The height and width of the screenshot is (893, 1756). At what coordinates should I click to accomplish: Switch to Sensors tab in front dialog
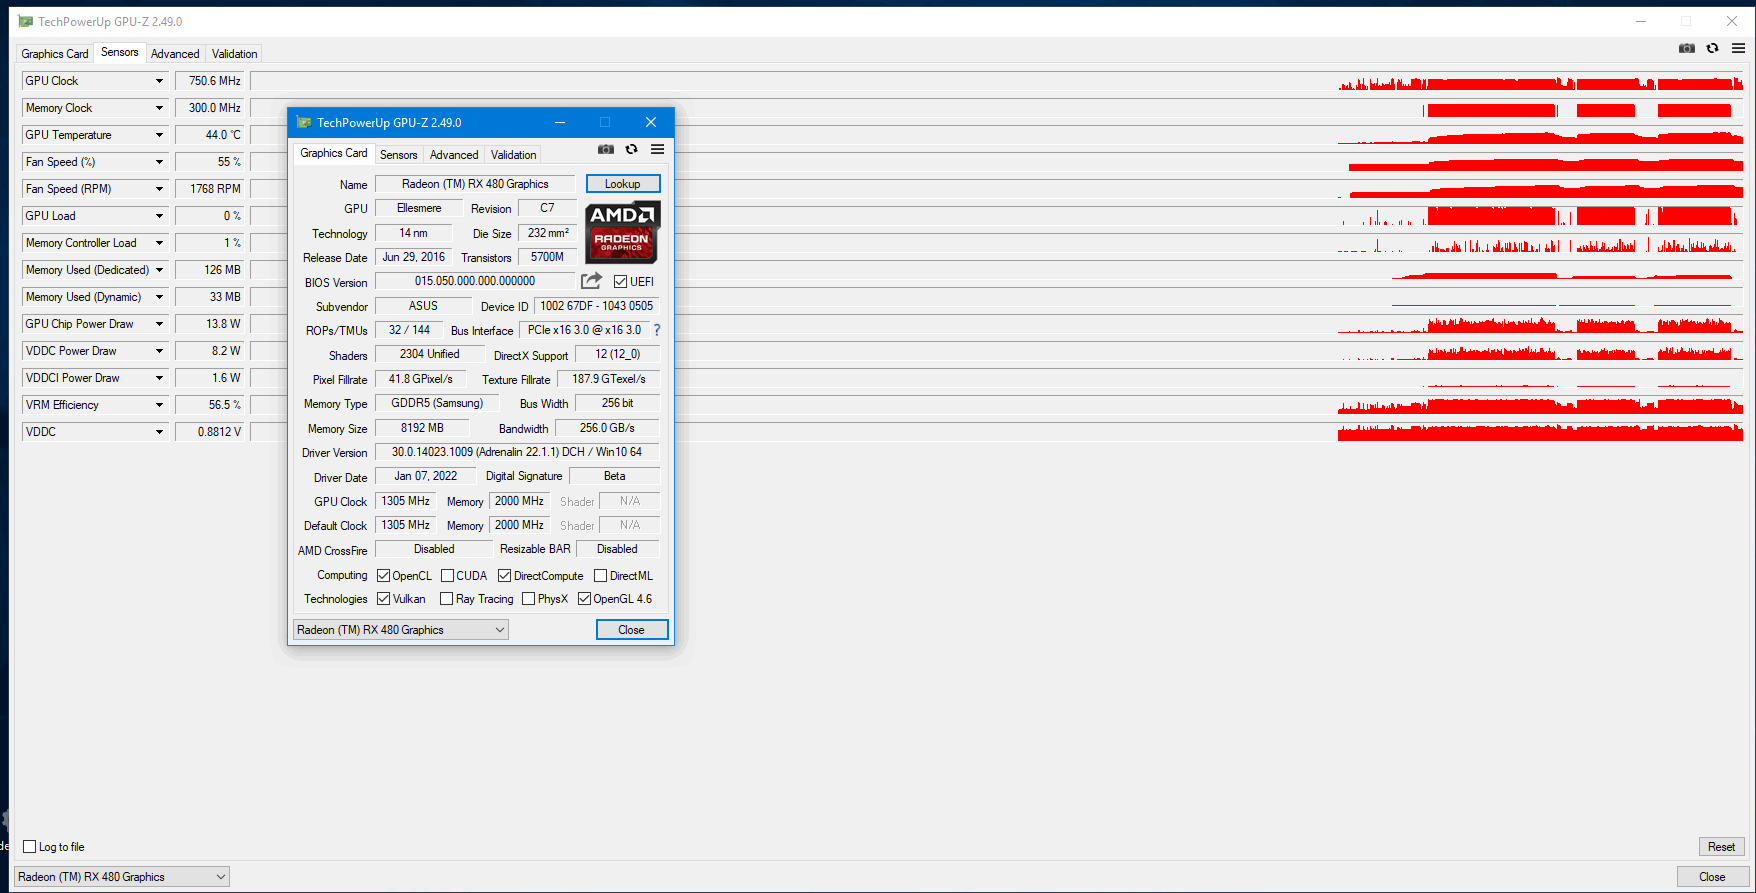[398, 155]
